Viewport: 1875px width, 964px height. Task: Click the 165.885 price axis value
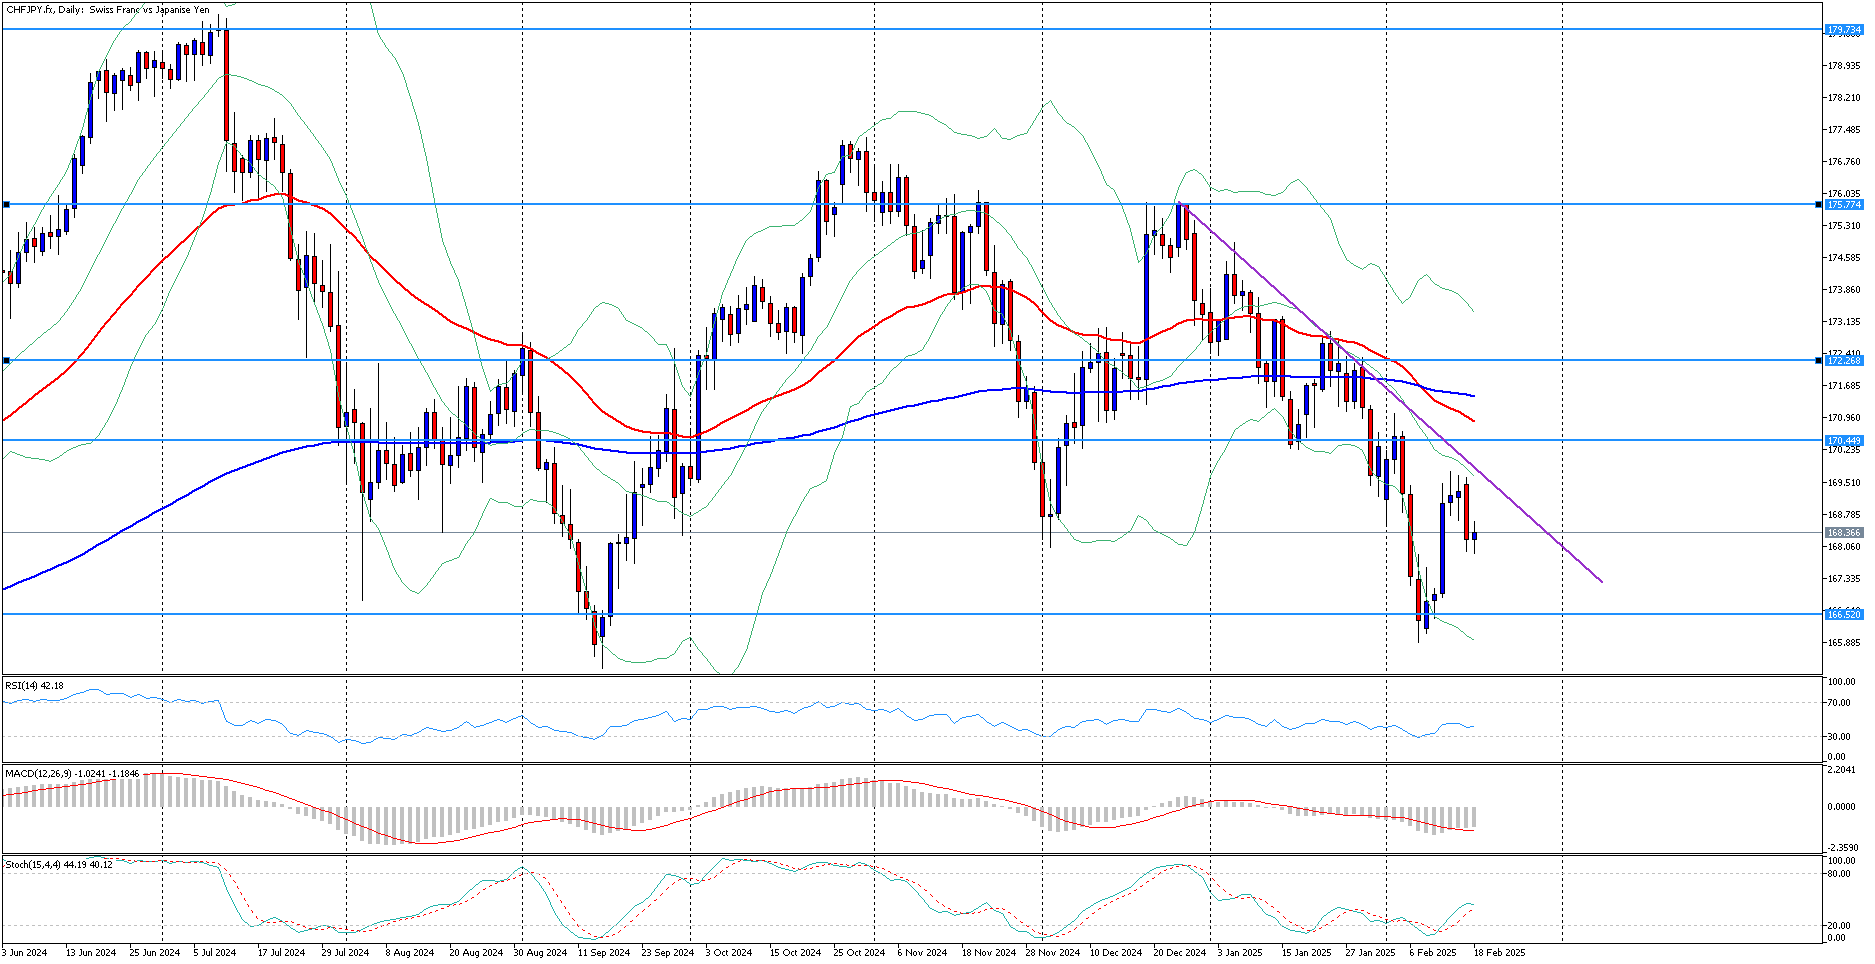pyautogui.click(x=1844, y=643)
